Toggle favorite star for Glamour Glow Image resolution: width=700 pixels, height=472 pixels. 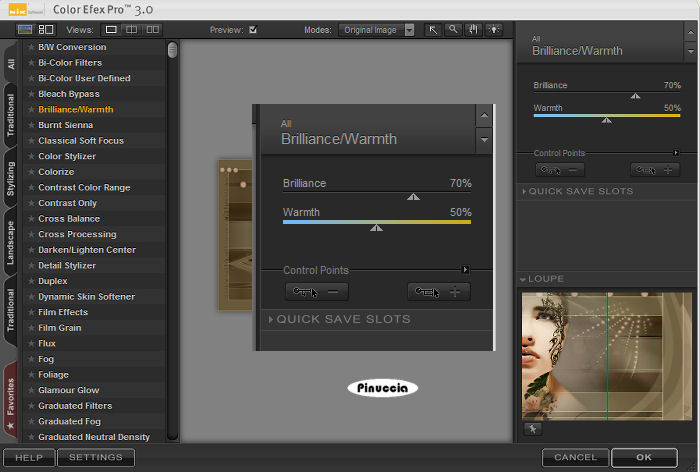click(x=31, y=390)
